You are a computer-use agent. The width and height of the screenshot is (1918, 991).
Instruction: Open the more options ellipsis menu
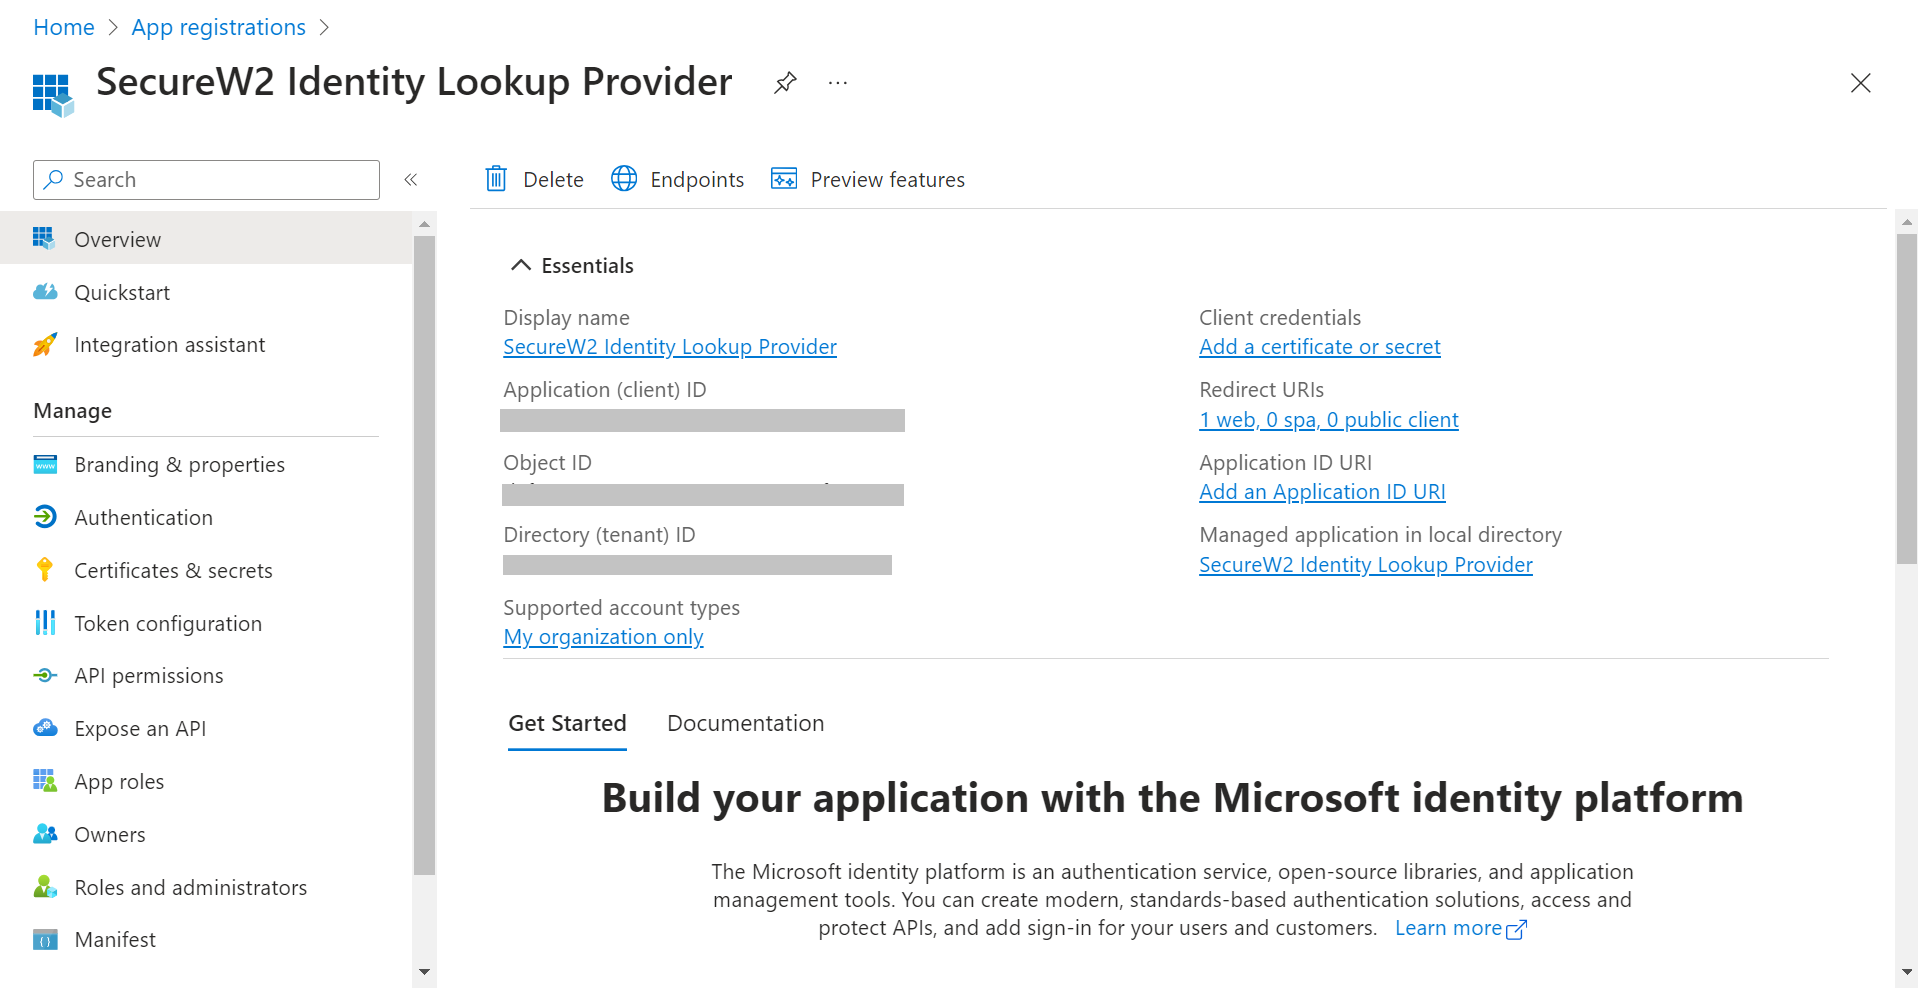coord(838,83)
